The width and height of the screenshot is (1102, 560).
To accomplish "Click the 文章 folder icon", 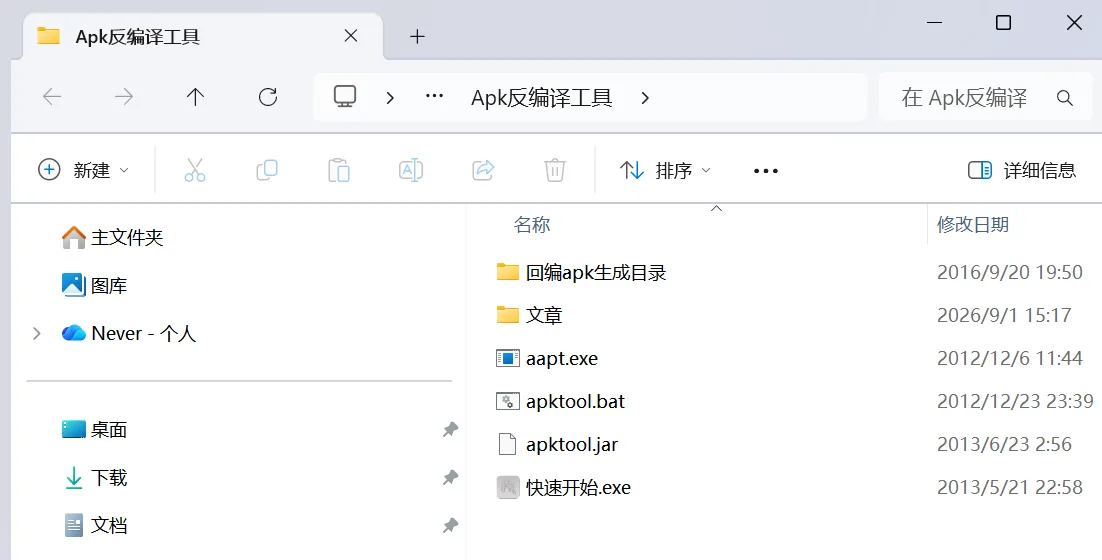I will [507, 315].
